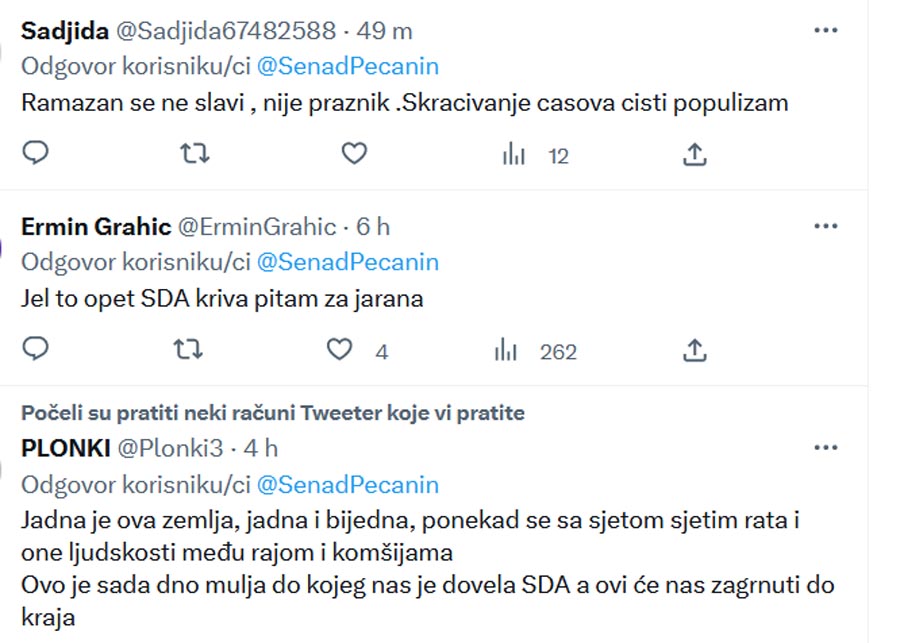Screen dimensions: 900x643
Task: Open more options on PLONKI's tweet
Action: tap(826, 447)
